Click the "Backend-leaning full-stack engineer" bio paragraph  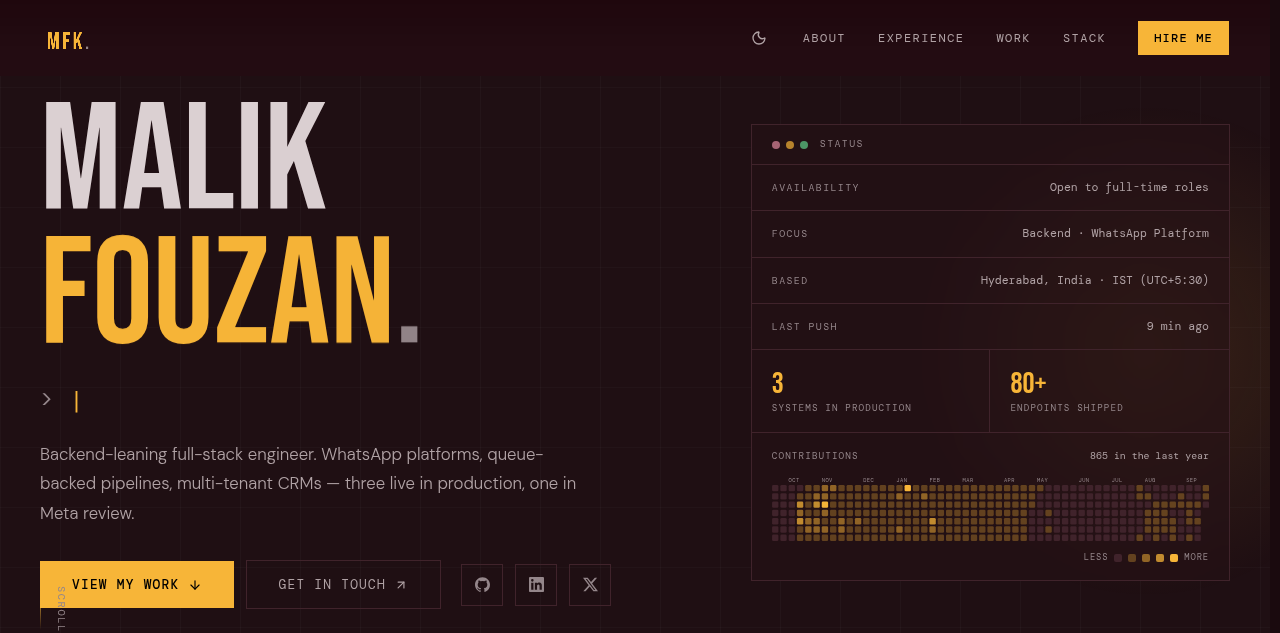coord(308,484)
